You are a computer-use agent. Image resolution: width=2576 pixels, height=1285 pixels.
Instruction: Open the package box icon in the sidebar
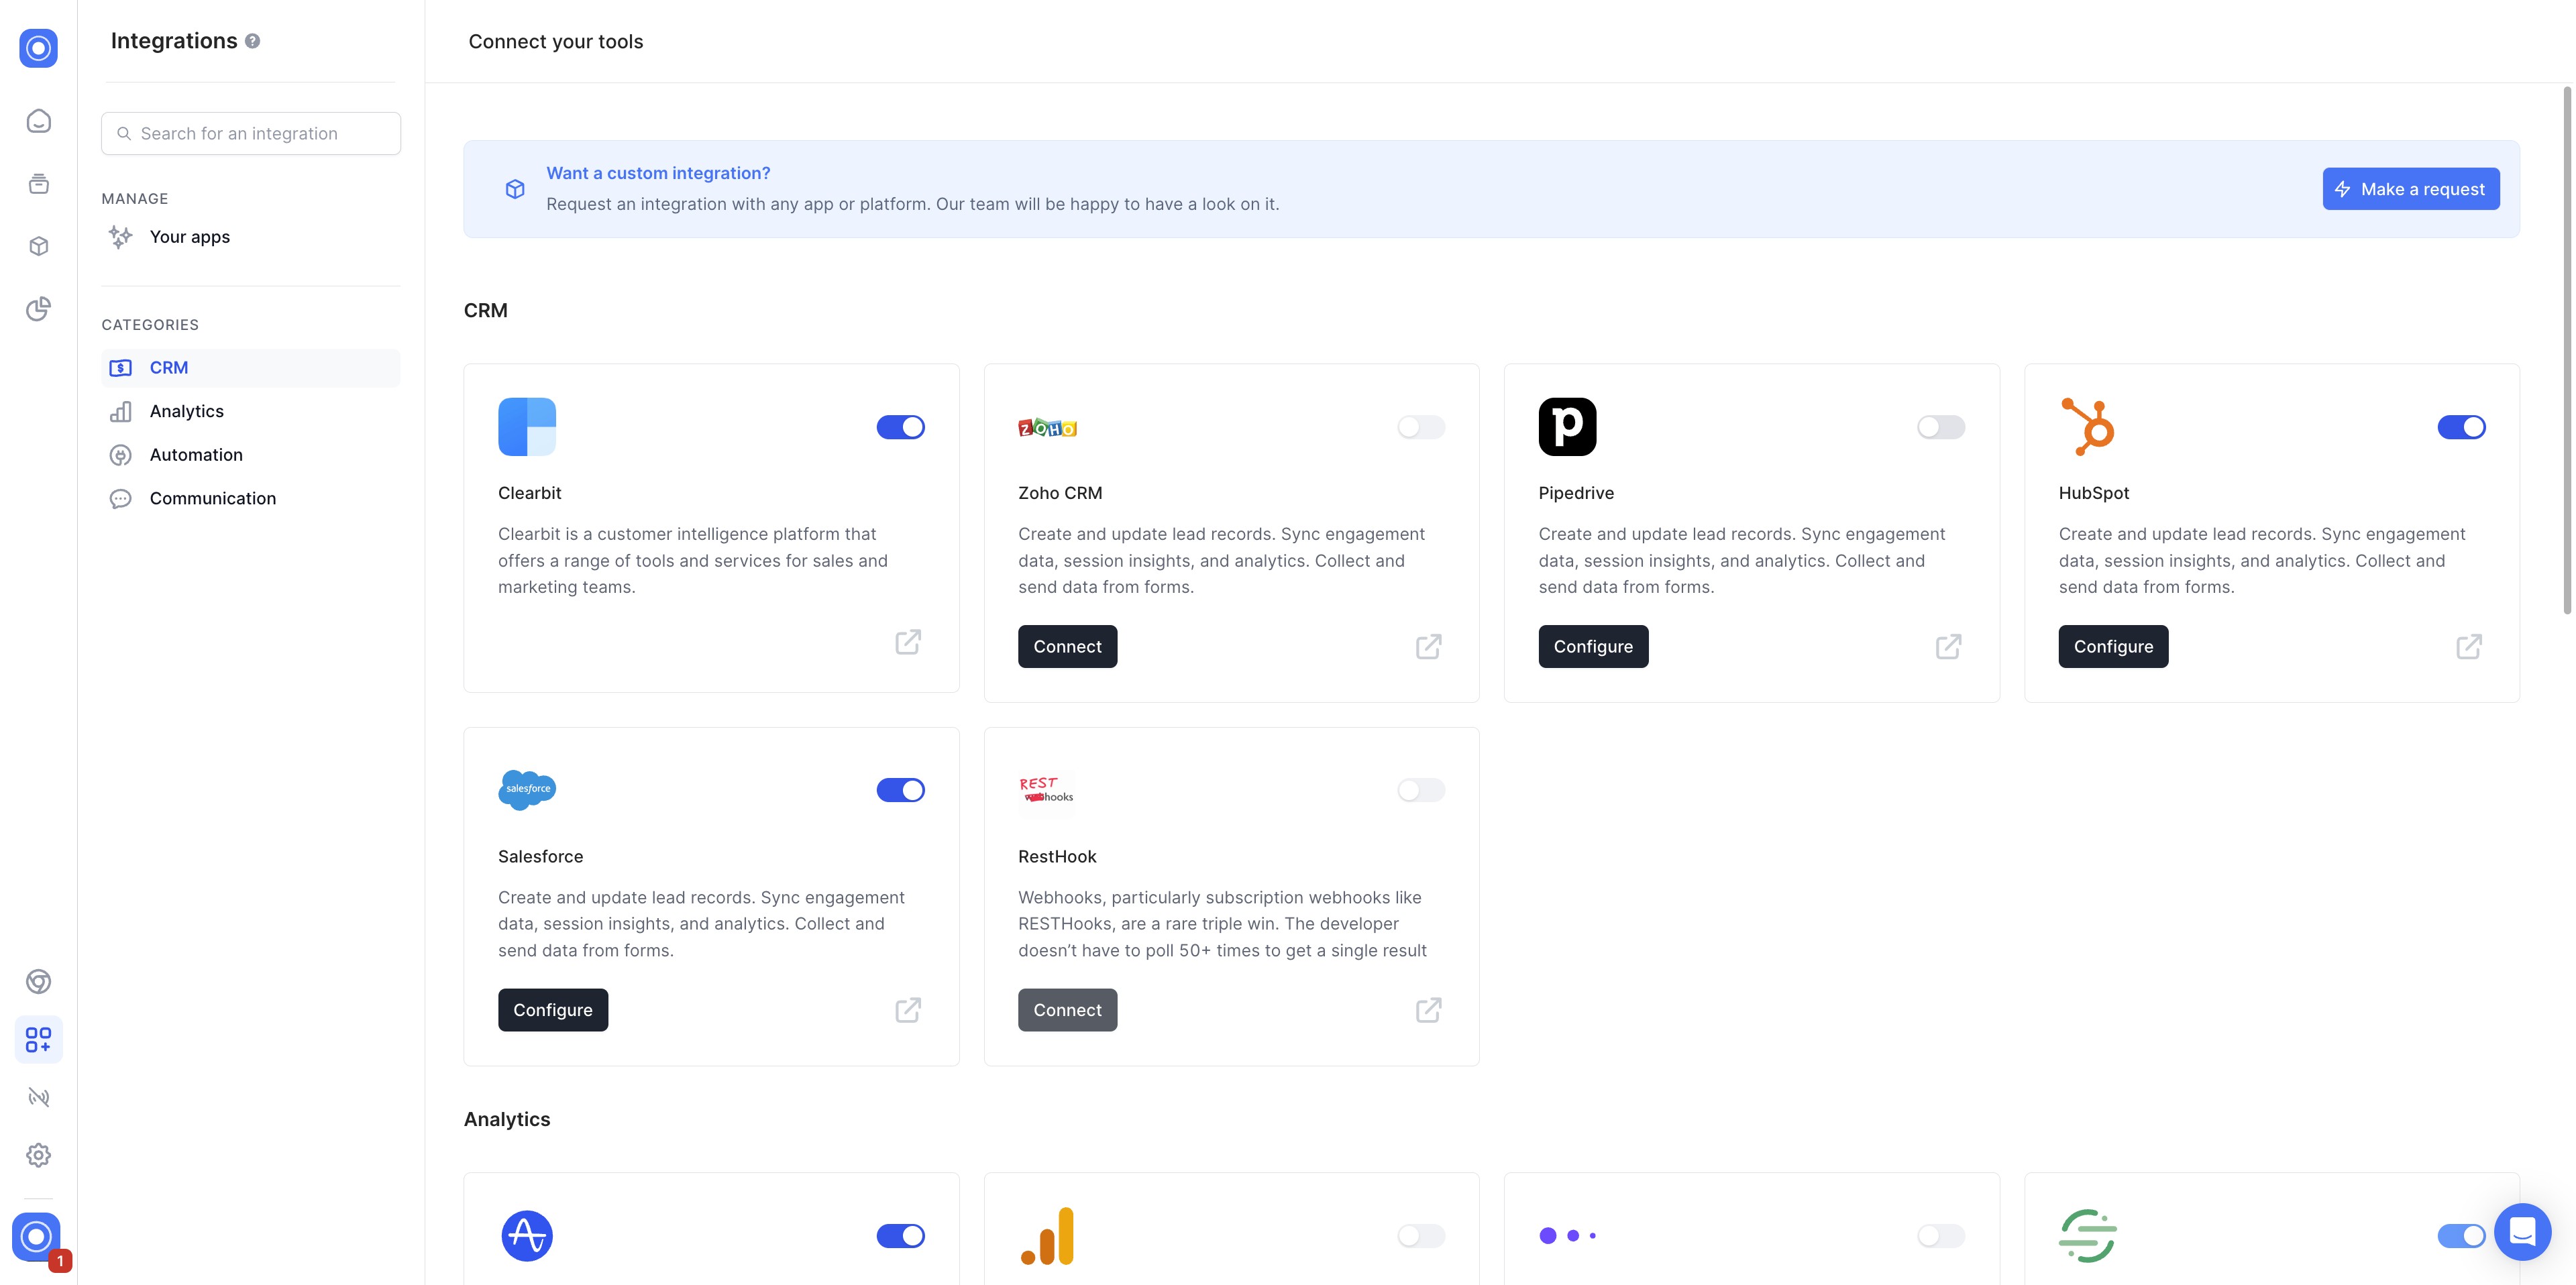point(38,246)
